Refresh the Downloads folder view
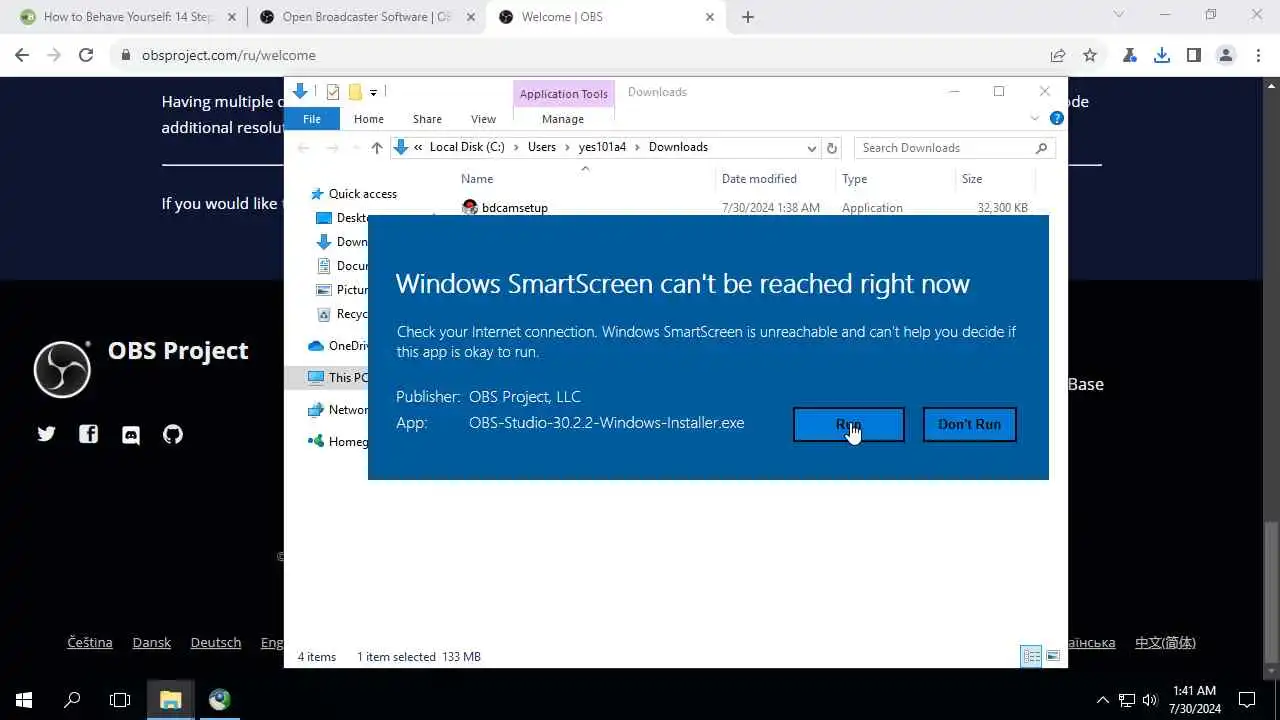 (831, 148)
